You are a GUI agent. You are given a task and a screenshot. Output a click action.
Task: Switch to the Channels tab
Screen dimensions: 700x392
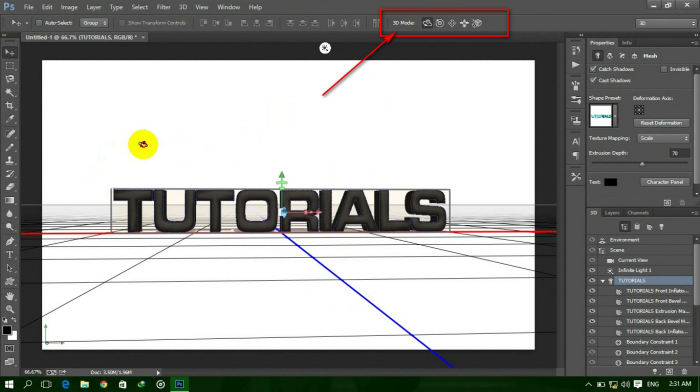click(x=638, y=213)
